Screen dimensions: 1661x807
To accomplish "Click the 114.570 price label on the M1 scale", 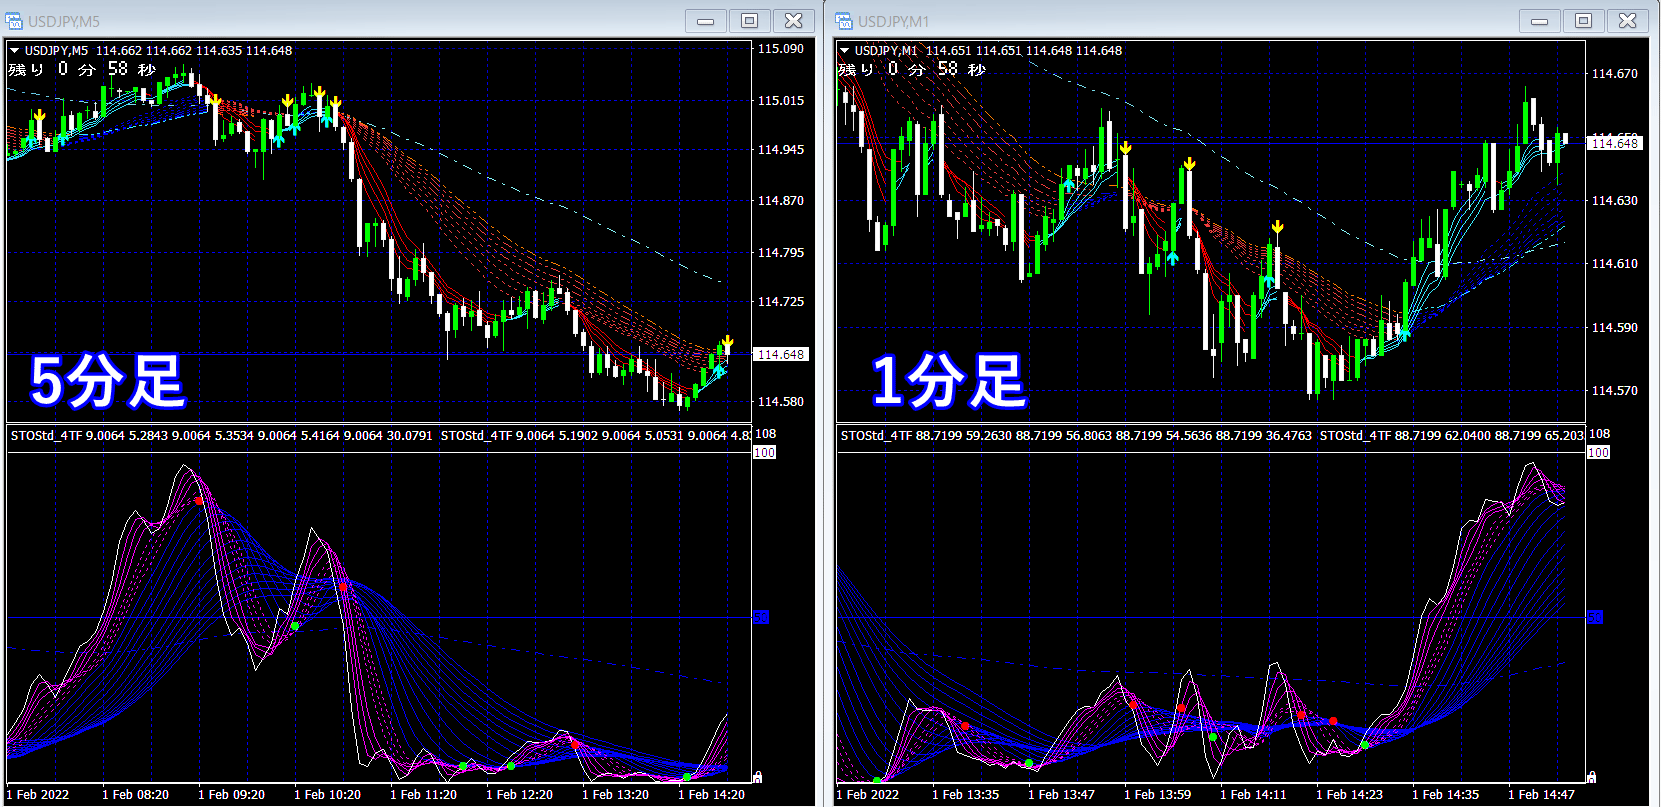I will (x=1615, y=390).
